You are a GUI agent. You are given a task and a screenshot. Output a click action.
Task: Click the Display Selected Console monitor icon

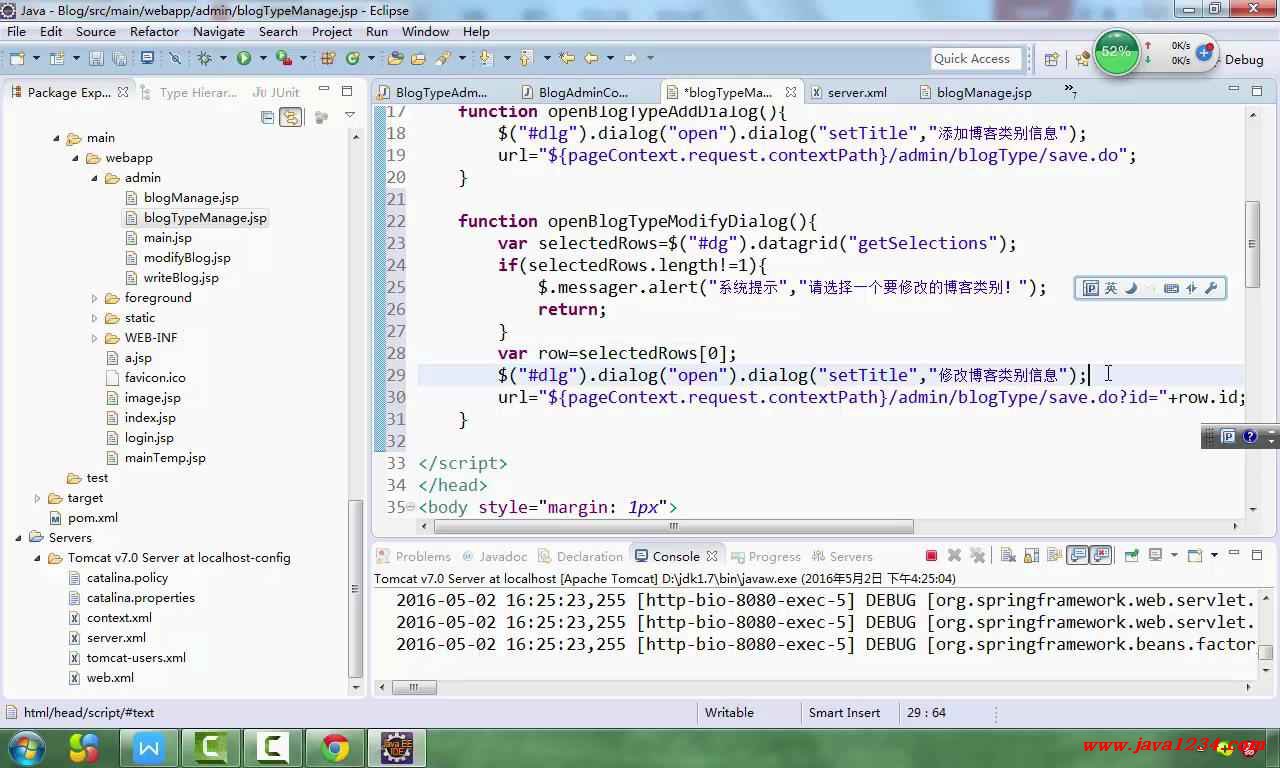pos(1155,555)
